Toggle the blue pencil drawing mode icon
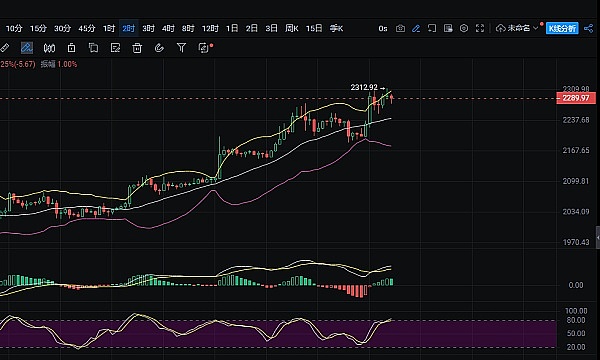Screen dimensions: 600x360 point(416,28)
